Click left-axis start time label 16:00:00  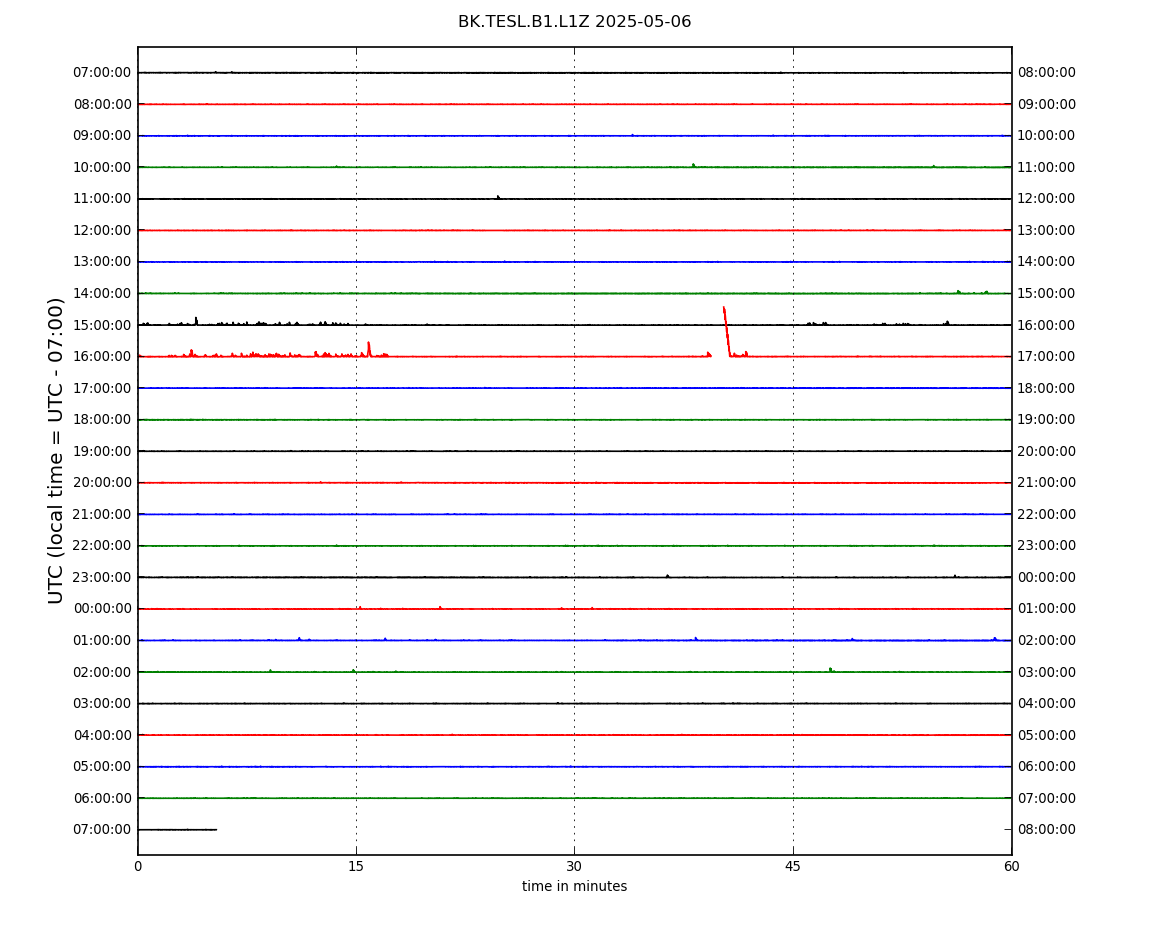coord(103,357)
